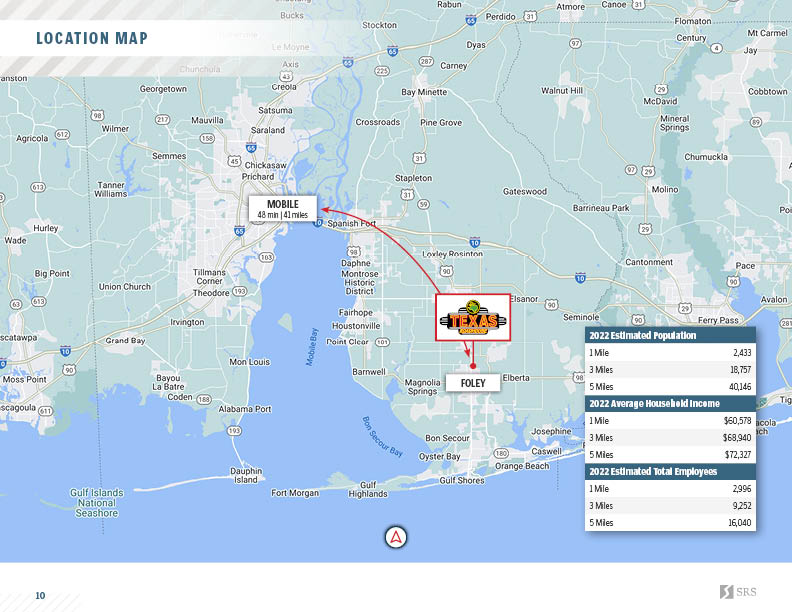Click the Texas Roadhouse logo marker
This screenshot has width=792, height=612.
(x=473, y=318)
